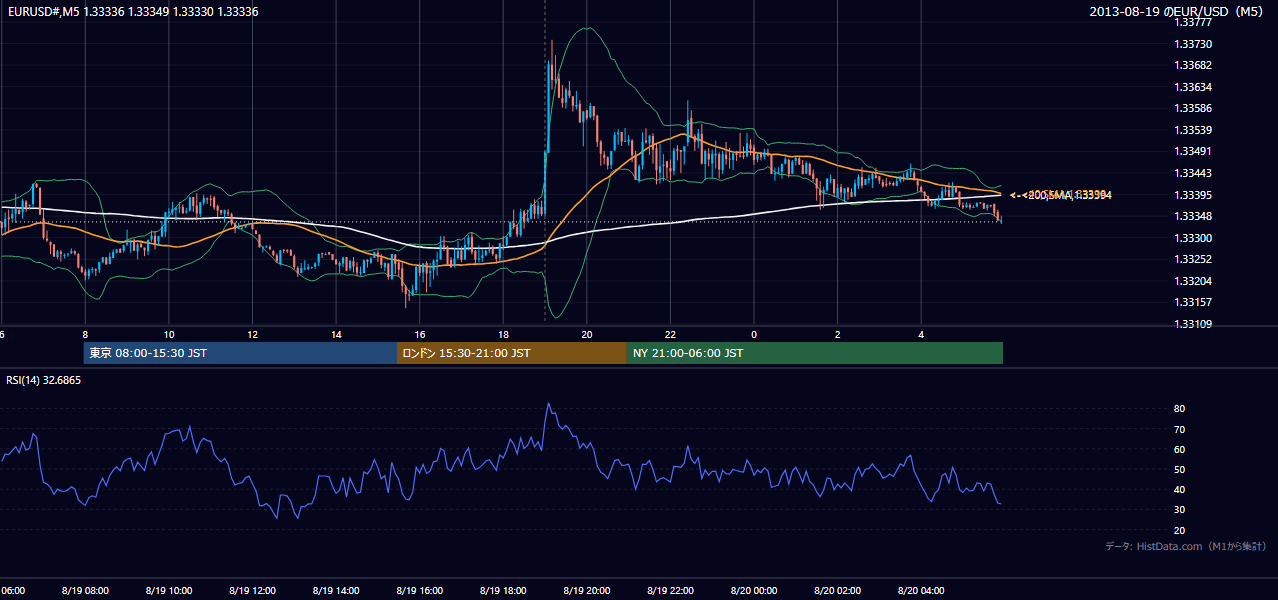This screenshot has height=600, width=1278.
Task: Click the EURUSD#,M5 title with OHLC prices
Action: 131,11
